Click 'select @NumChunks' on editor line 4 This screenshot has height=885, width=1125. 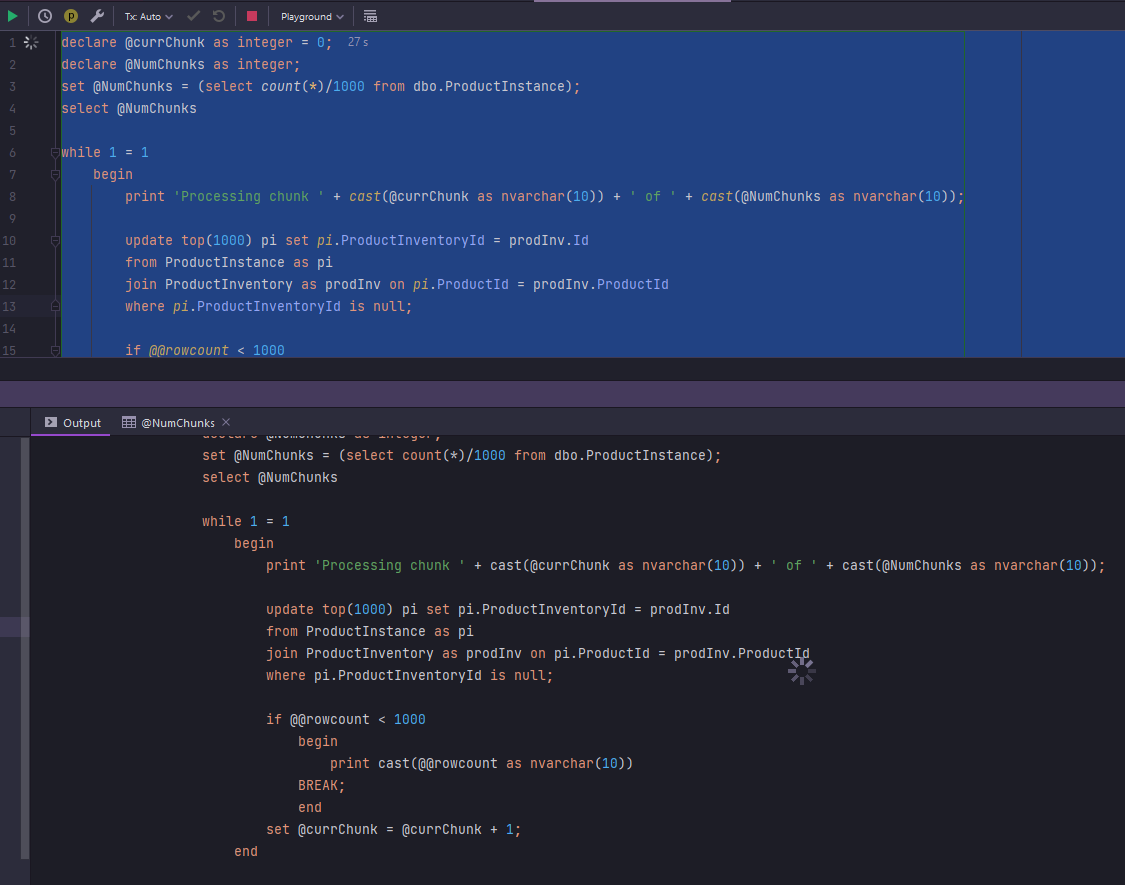[x=129, y=108]
